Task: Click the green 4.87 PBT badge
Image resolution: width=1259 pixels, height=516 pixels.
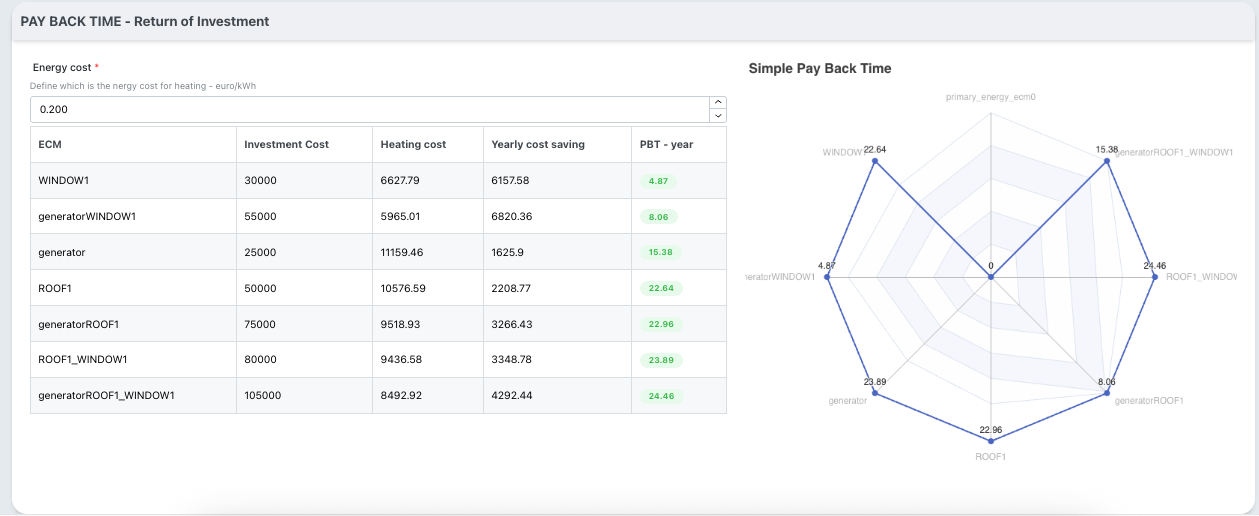Action: 659,181
